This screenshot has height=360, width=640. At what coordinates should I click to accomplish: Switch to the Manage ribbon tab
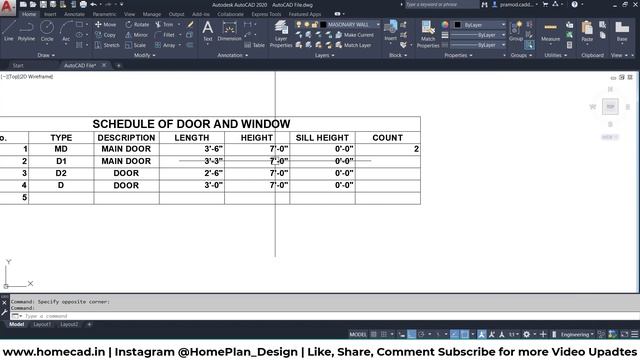click(152, 14)
